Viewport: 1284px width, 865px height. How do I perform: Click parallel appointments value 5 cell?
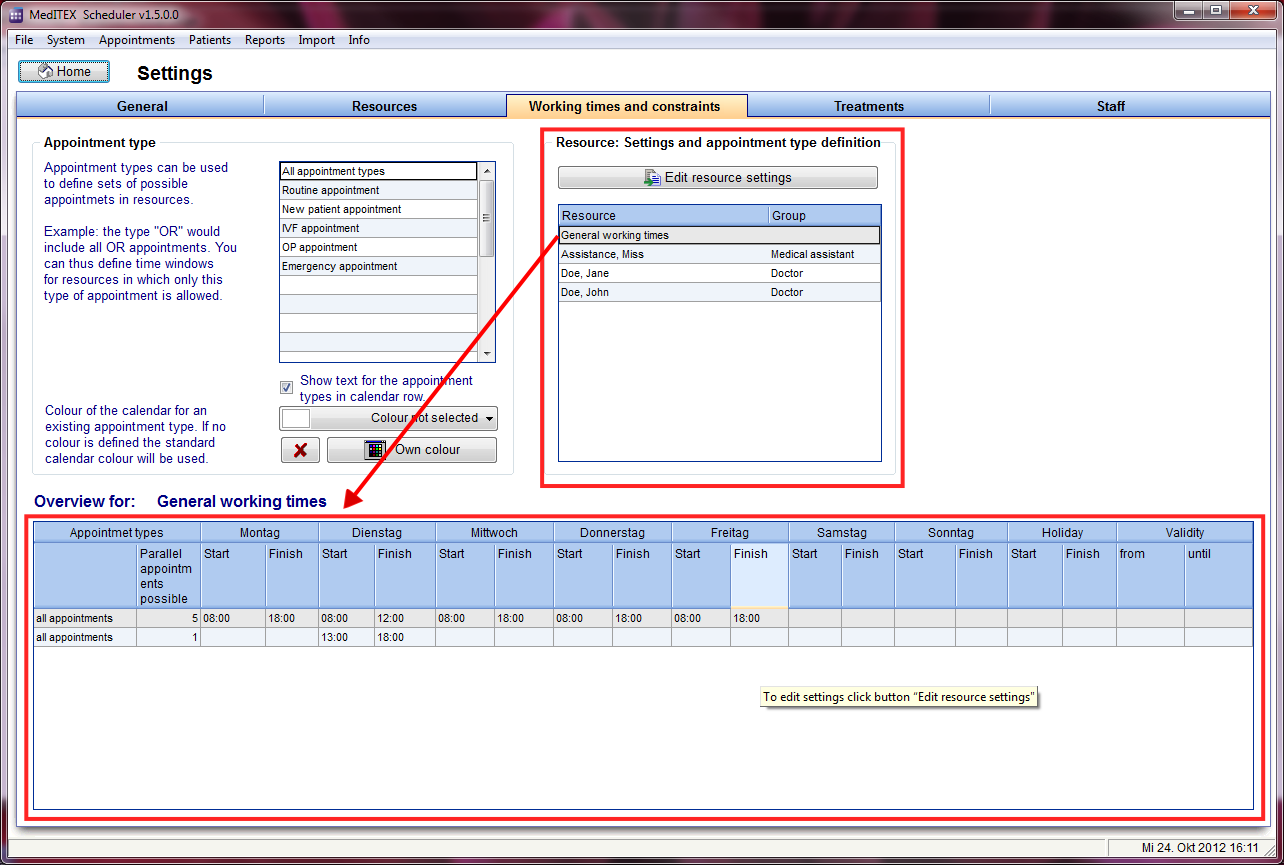click(168, 618)
